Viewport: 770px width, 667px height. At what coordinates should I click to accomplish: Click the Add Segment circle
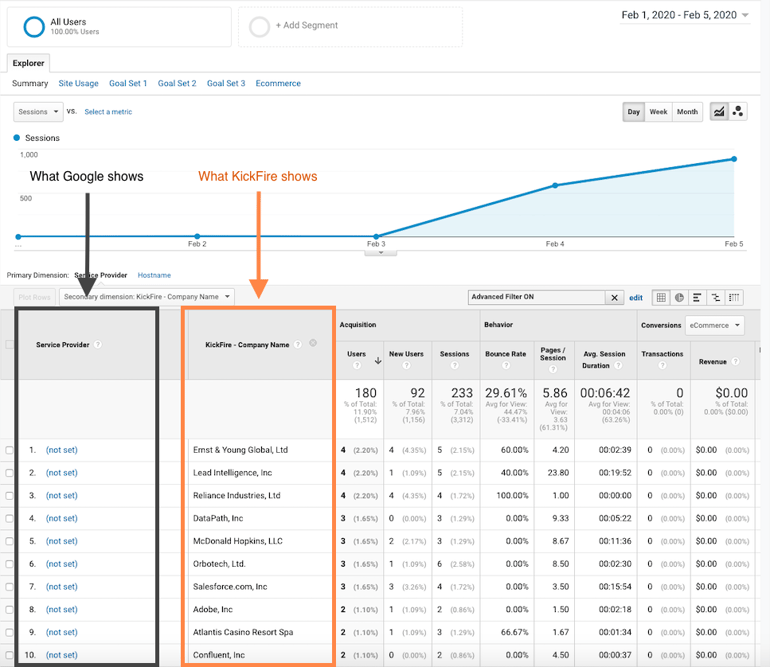[259, 27]
